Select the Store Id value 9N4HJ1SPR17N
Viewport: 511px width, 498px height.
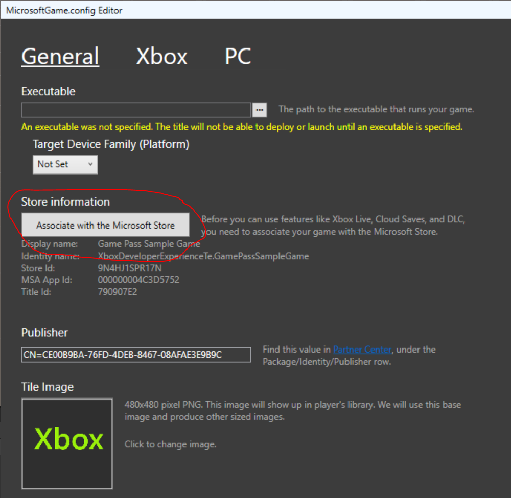130,268
